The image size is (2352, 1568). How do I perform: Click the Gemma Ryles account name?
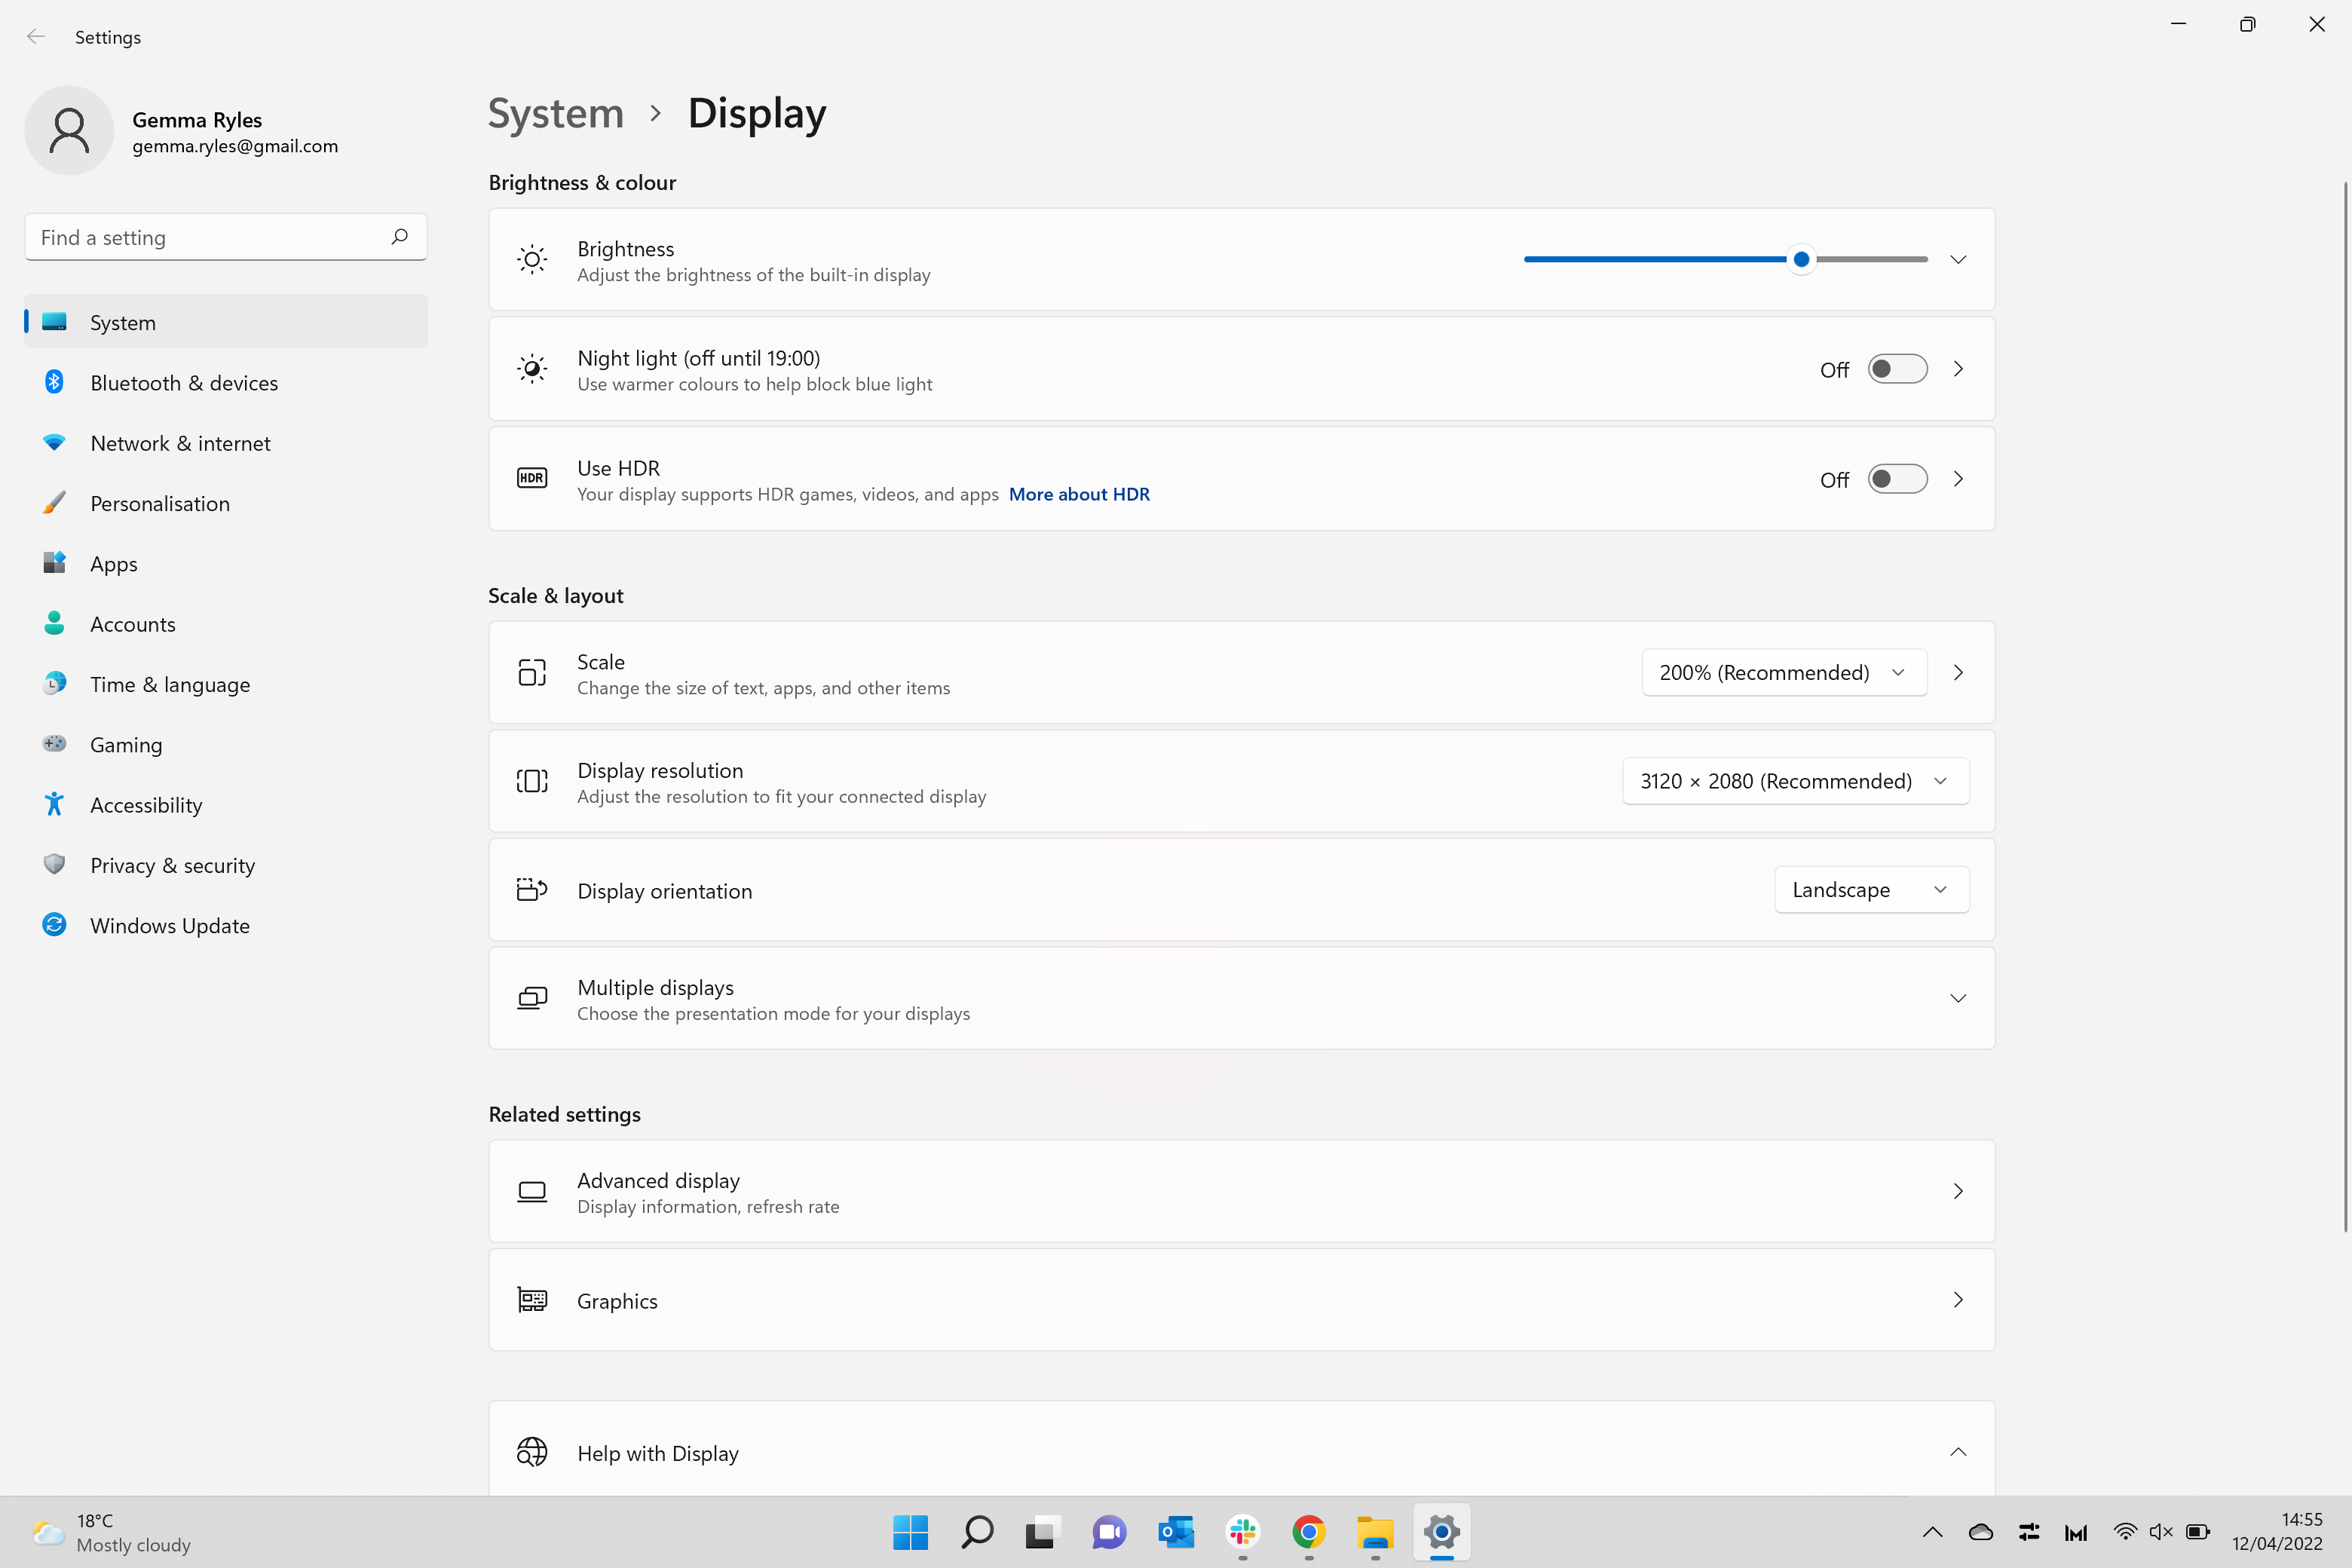(197, 120)
